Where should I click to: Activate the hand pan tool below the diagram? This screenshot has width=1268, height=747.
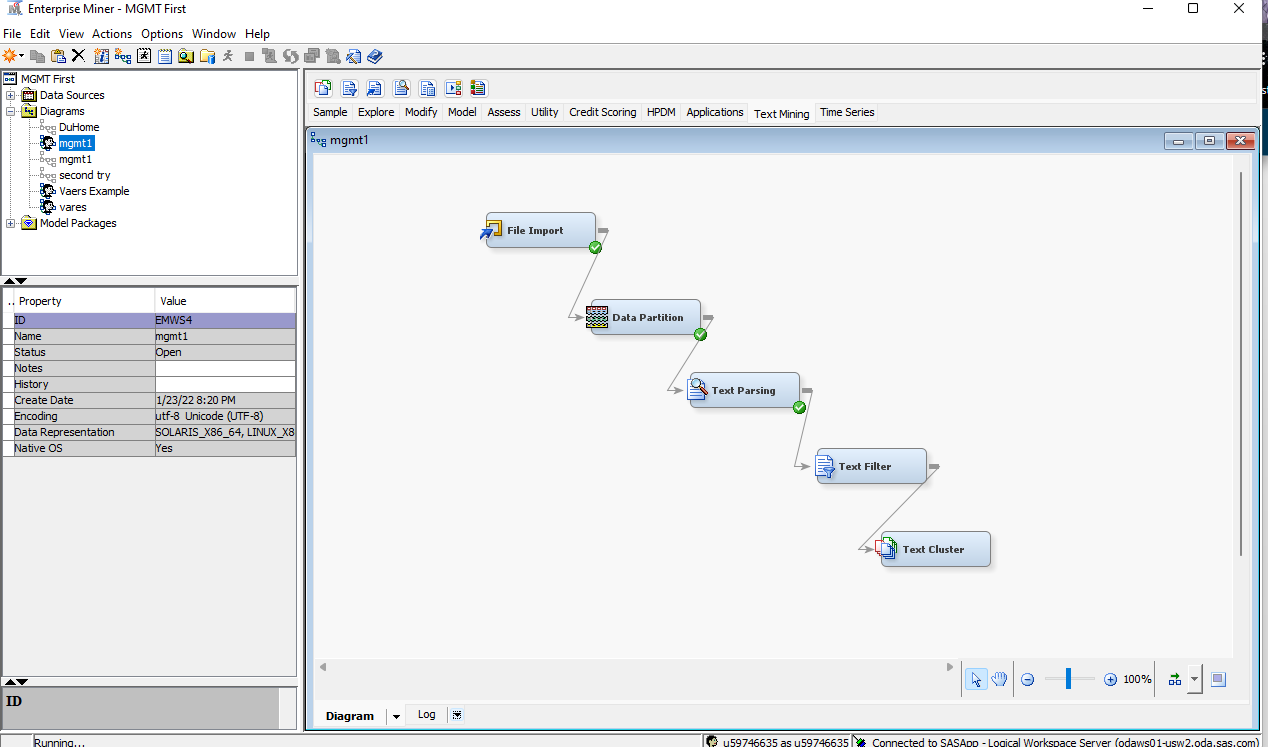(999, 679)
